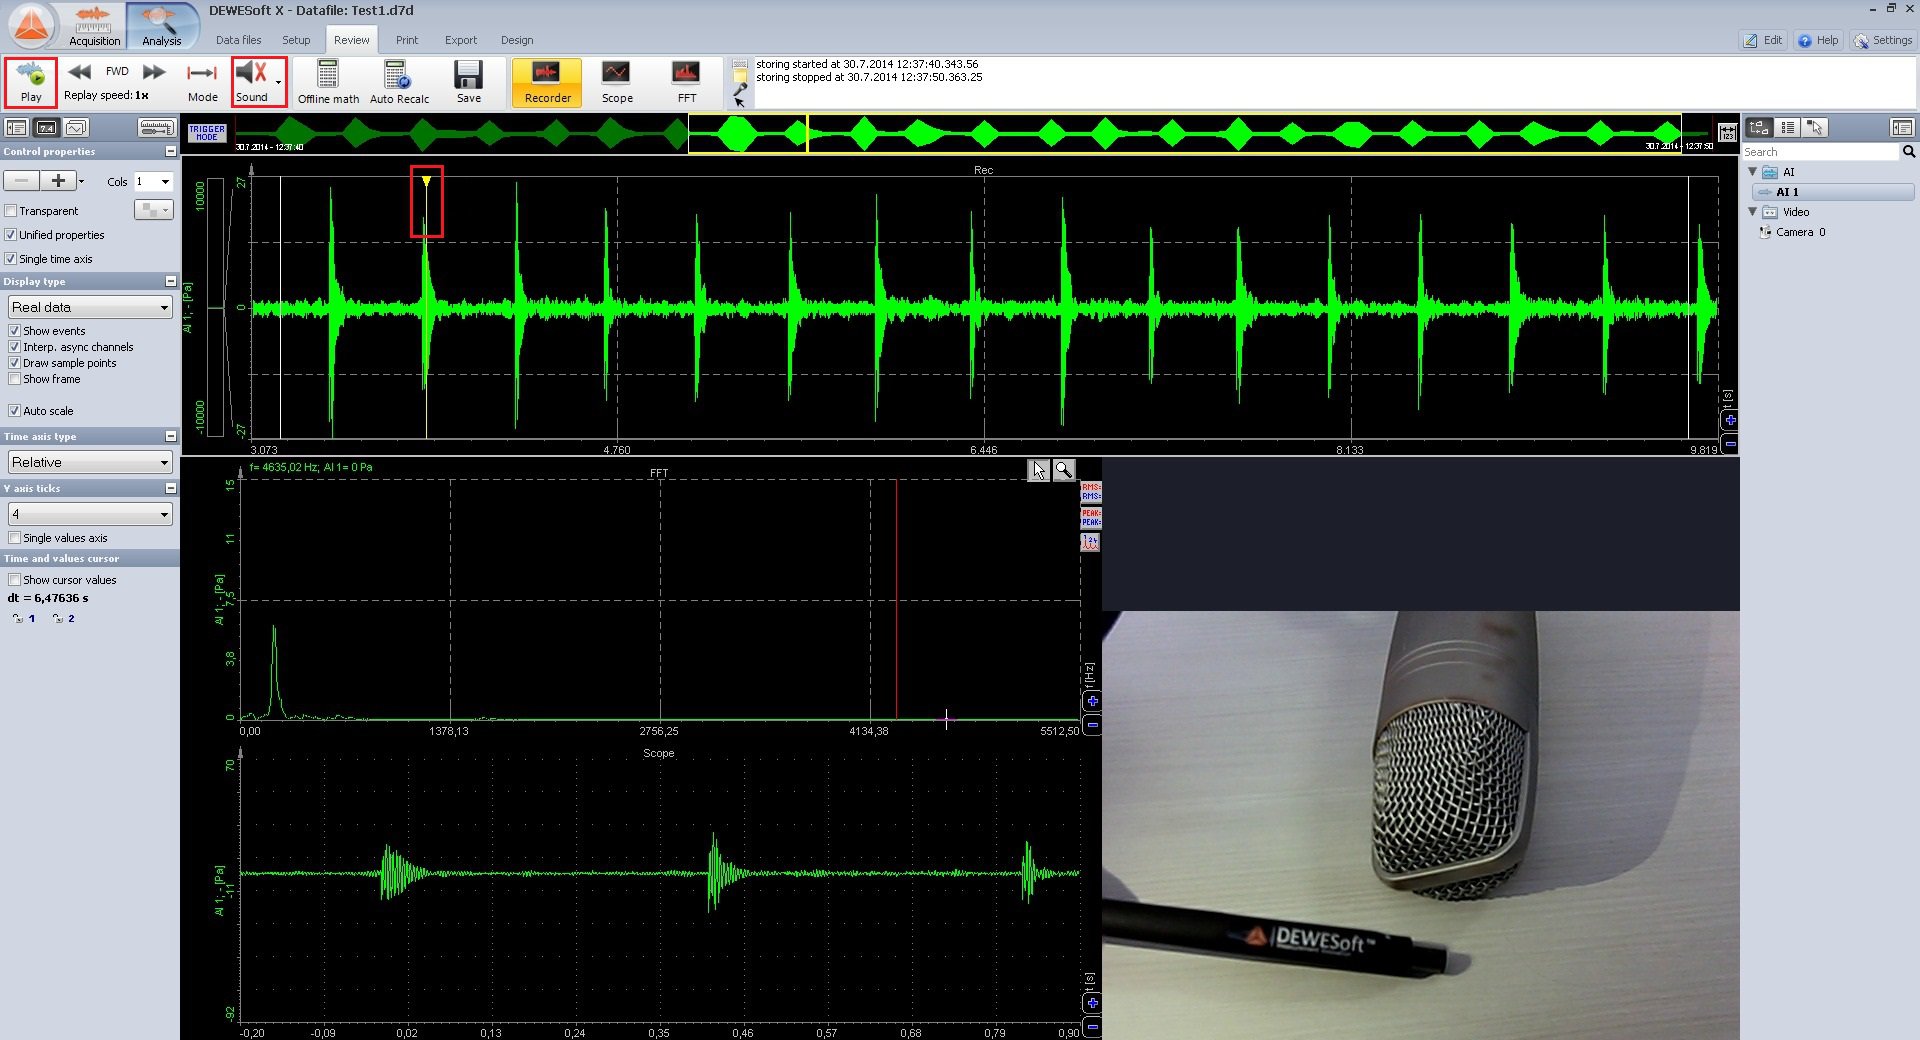Open the Real data dropdown
This screenshot has height=1040, width=1920.
(x=90, y=307)
